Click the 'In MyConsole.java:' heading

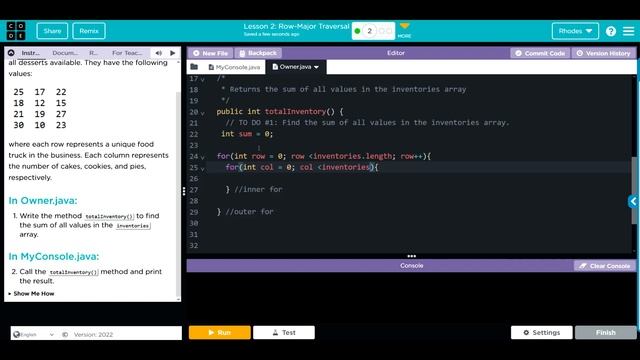pyautogui.click(x=54, y=256)
